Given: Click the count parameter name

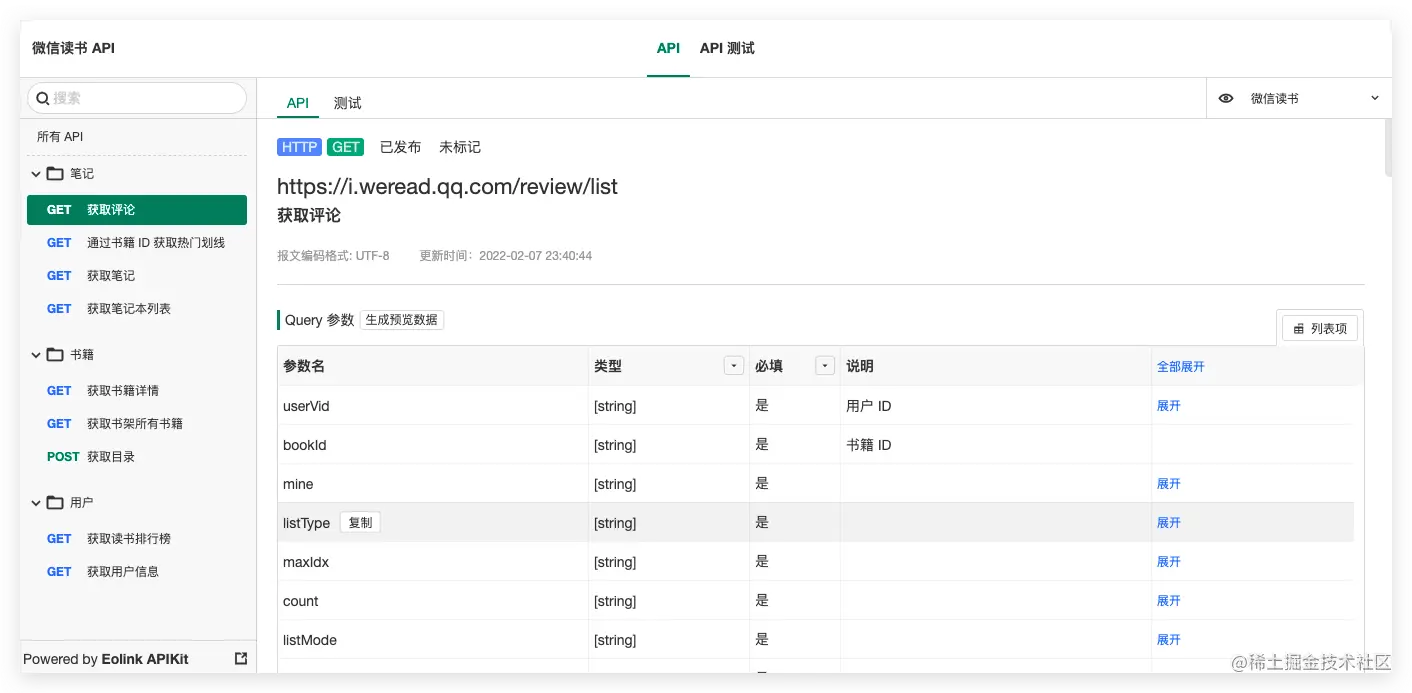Looking at the screenshot, I should [x=301, y=601].
